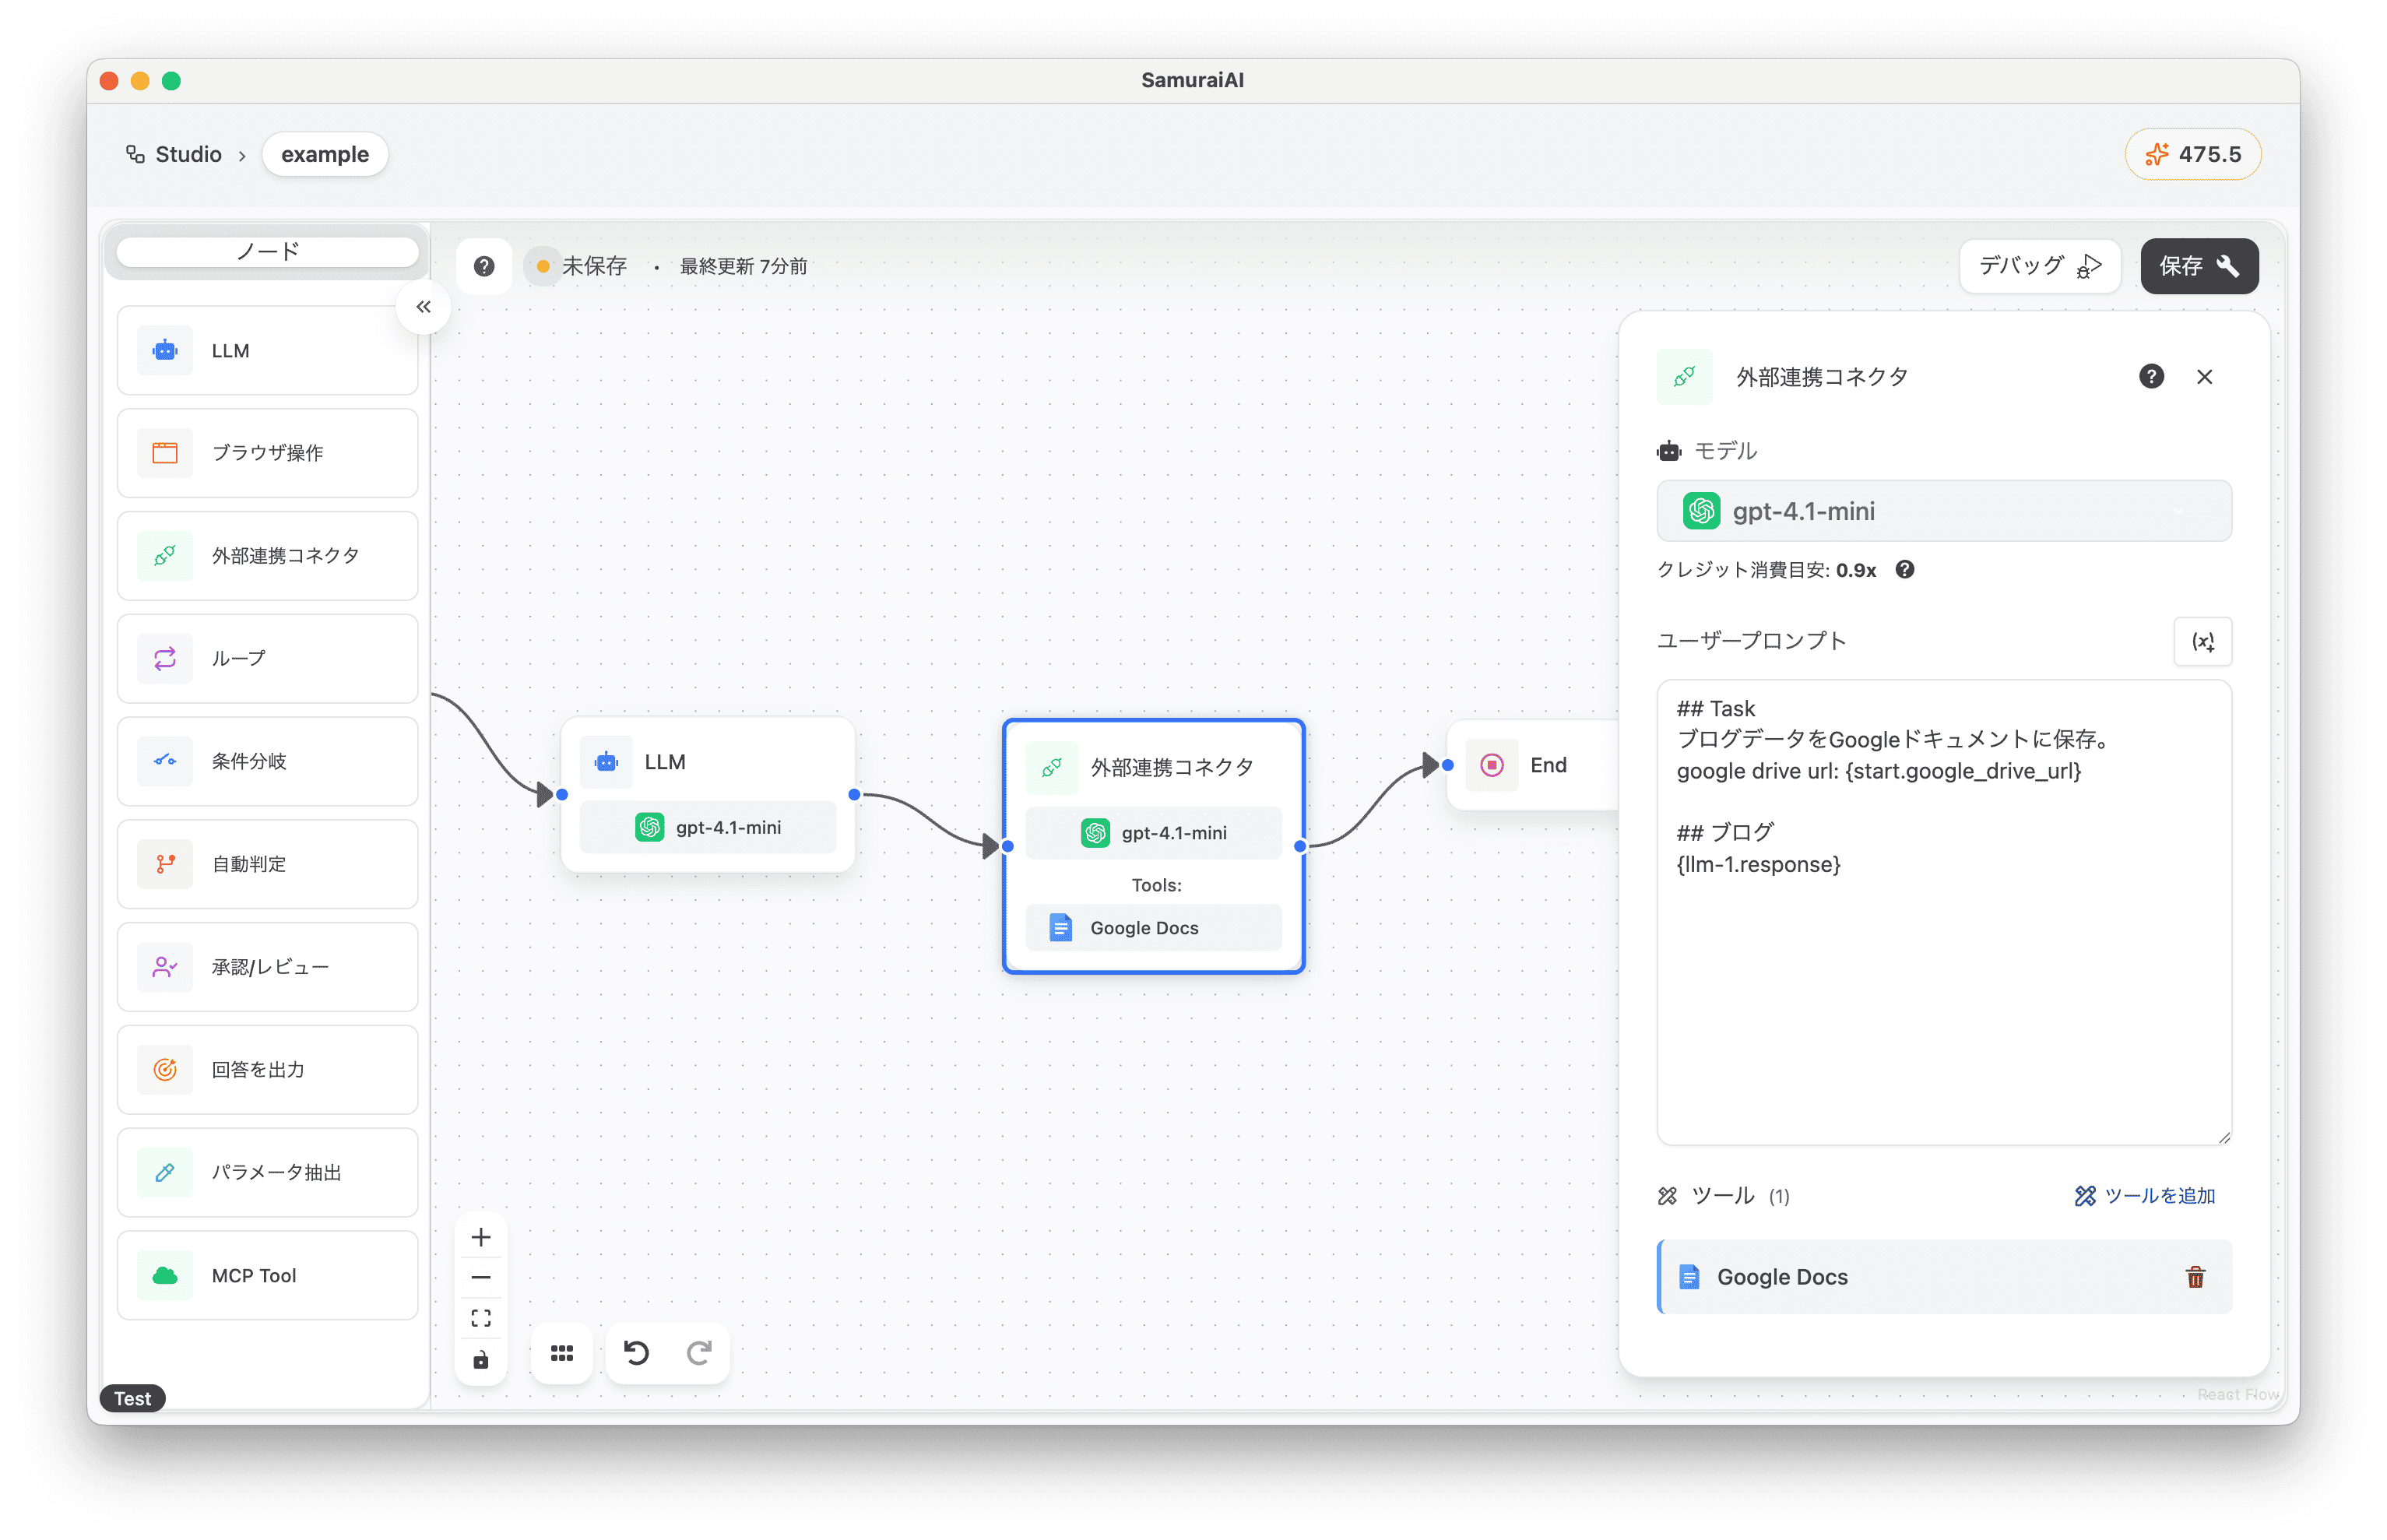
Task: Click the fit view icon on the canvas
Action: tap(481, 1318)
